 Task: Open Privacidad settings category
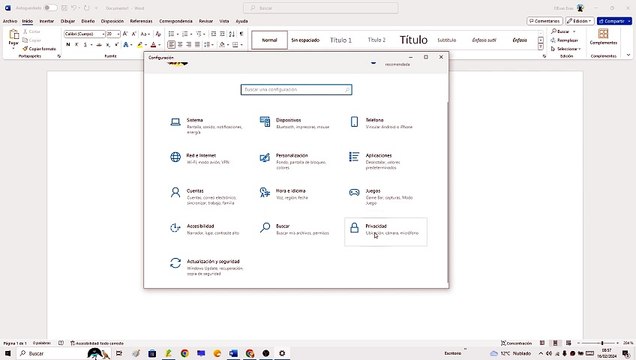(385, 231)
